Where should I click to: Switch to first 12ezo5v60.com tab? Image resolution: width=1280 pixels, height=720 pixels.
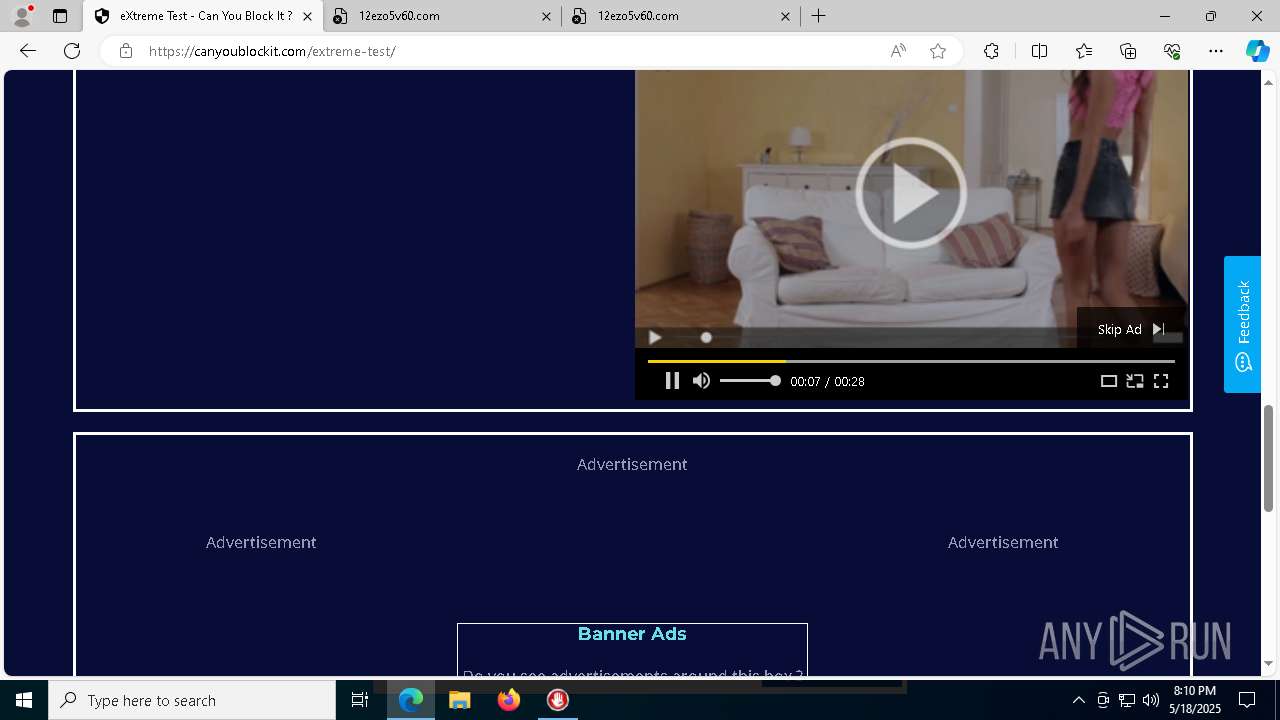click(443, 16)
